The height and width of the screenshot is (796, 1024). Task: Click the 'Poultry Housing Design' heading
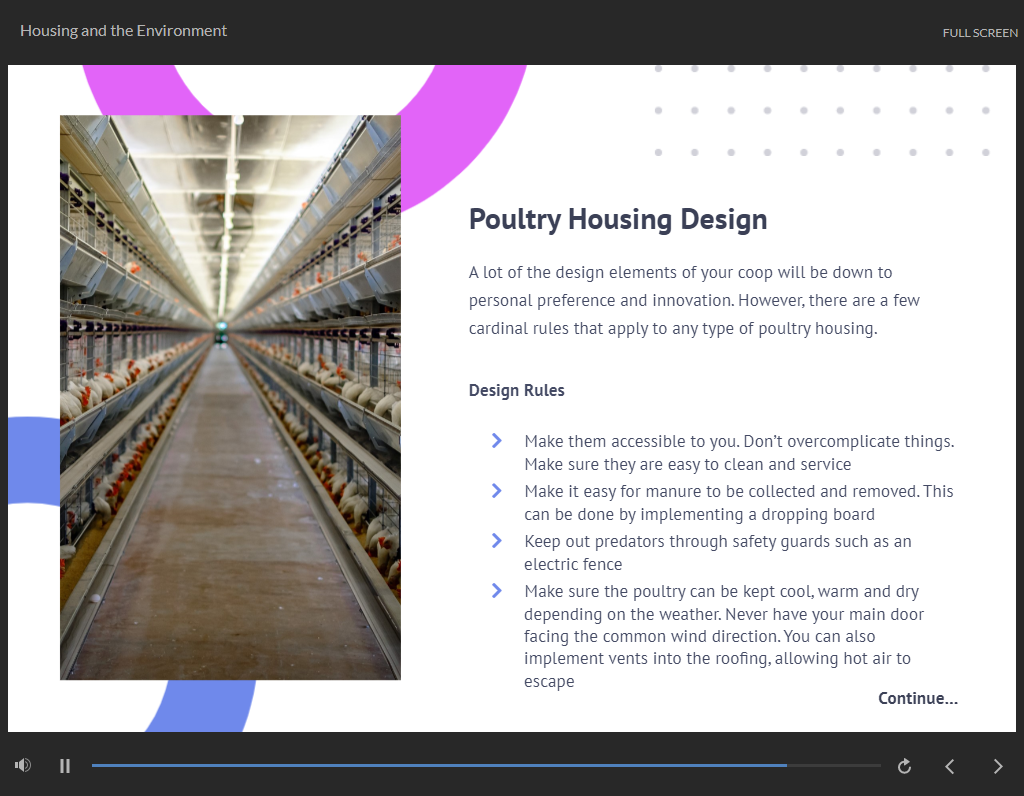tap(618, 219)
